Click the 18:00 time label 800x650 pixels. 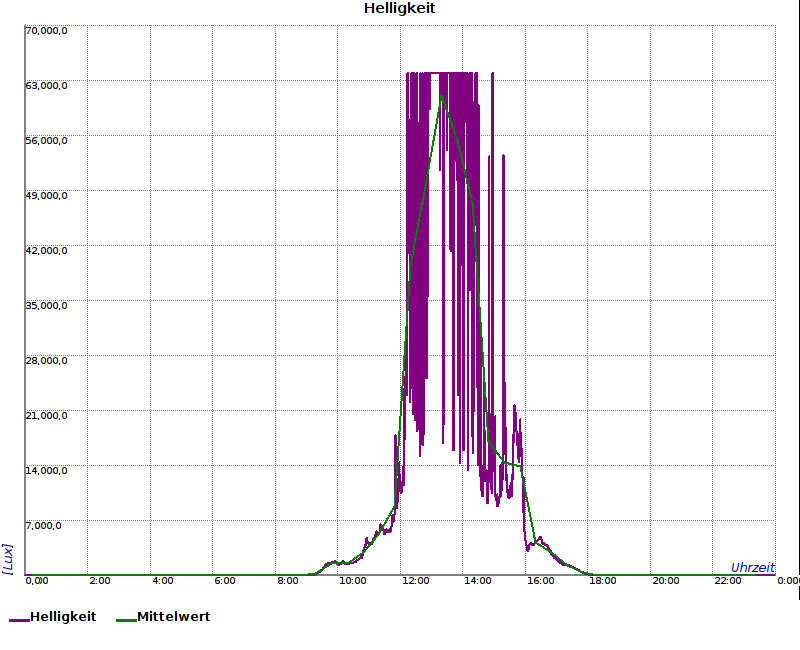point(603,581)
